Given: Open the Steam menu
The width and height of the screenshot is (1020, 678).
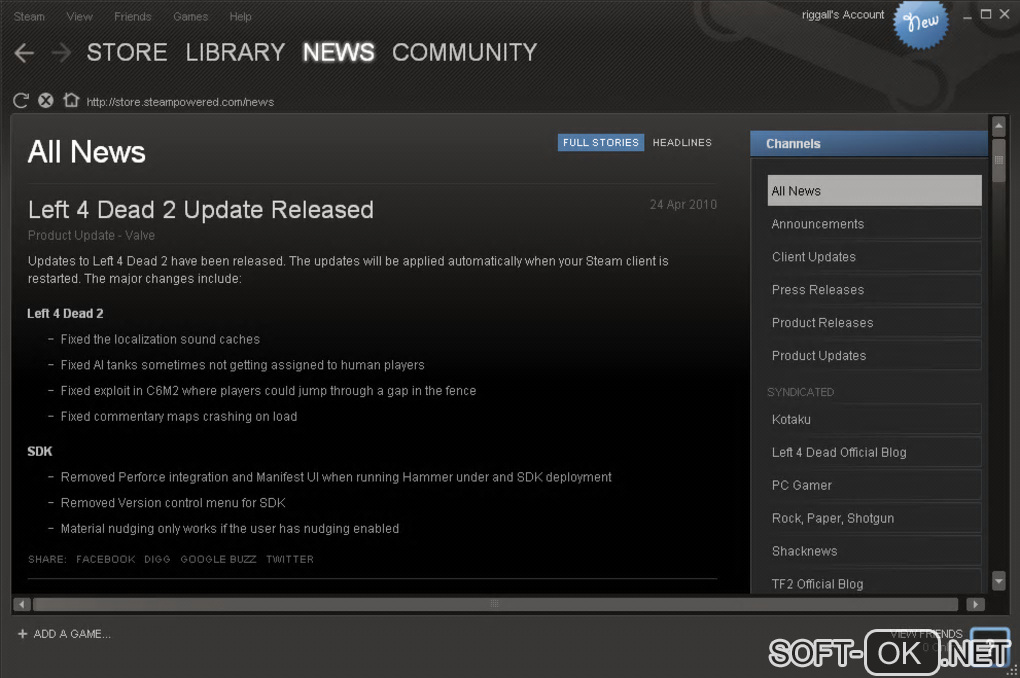Looking at the screenshot, I should point(29,17).
